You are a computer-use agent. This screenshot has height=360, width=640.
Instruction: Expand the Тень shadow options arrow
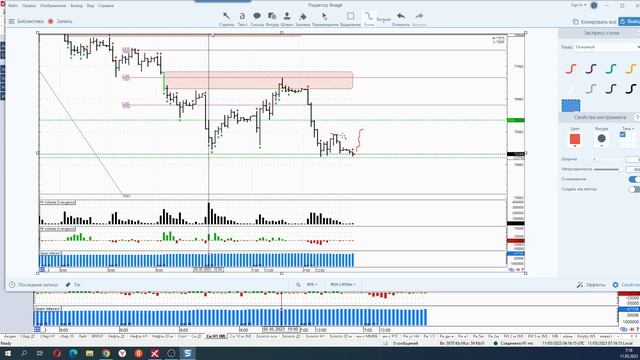point(633,129)
